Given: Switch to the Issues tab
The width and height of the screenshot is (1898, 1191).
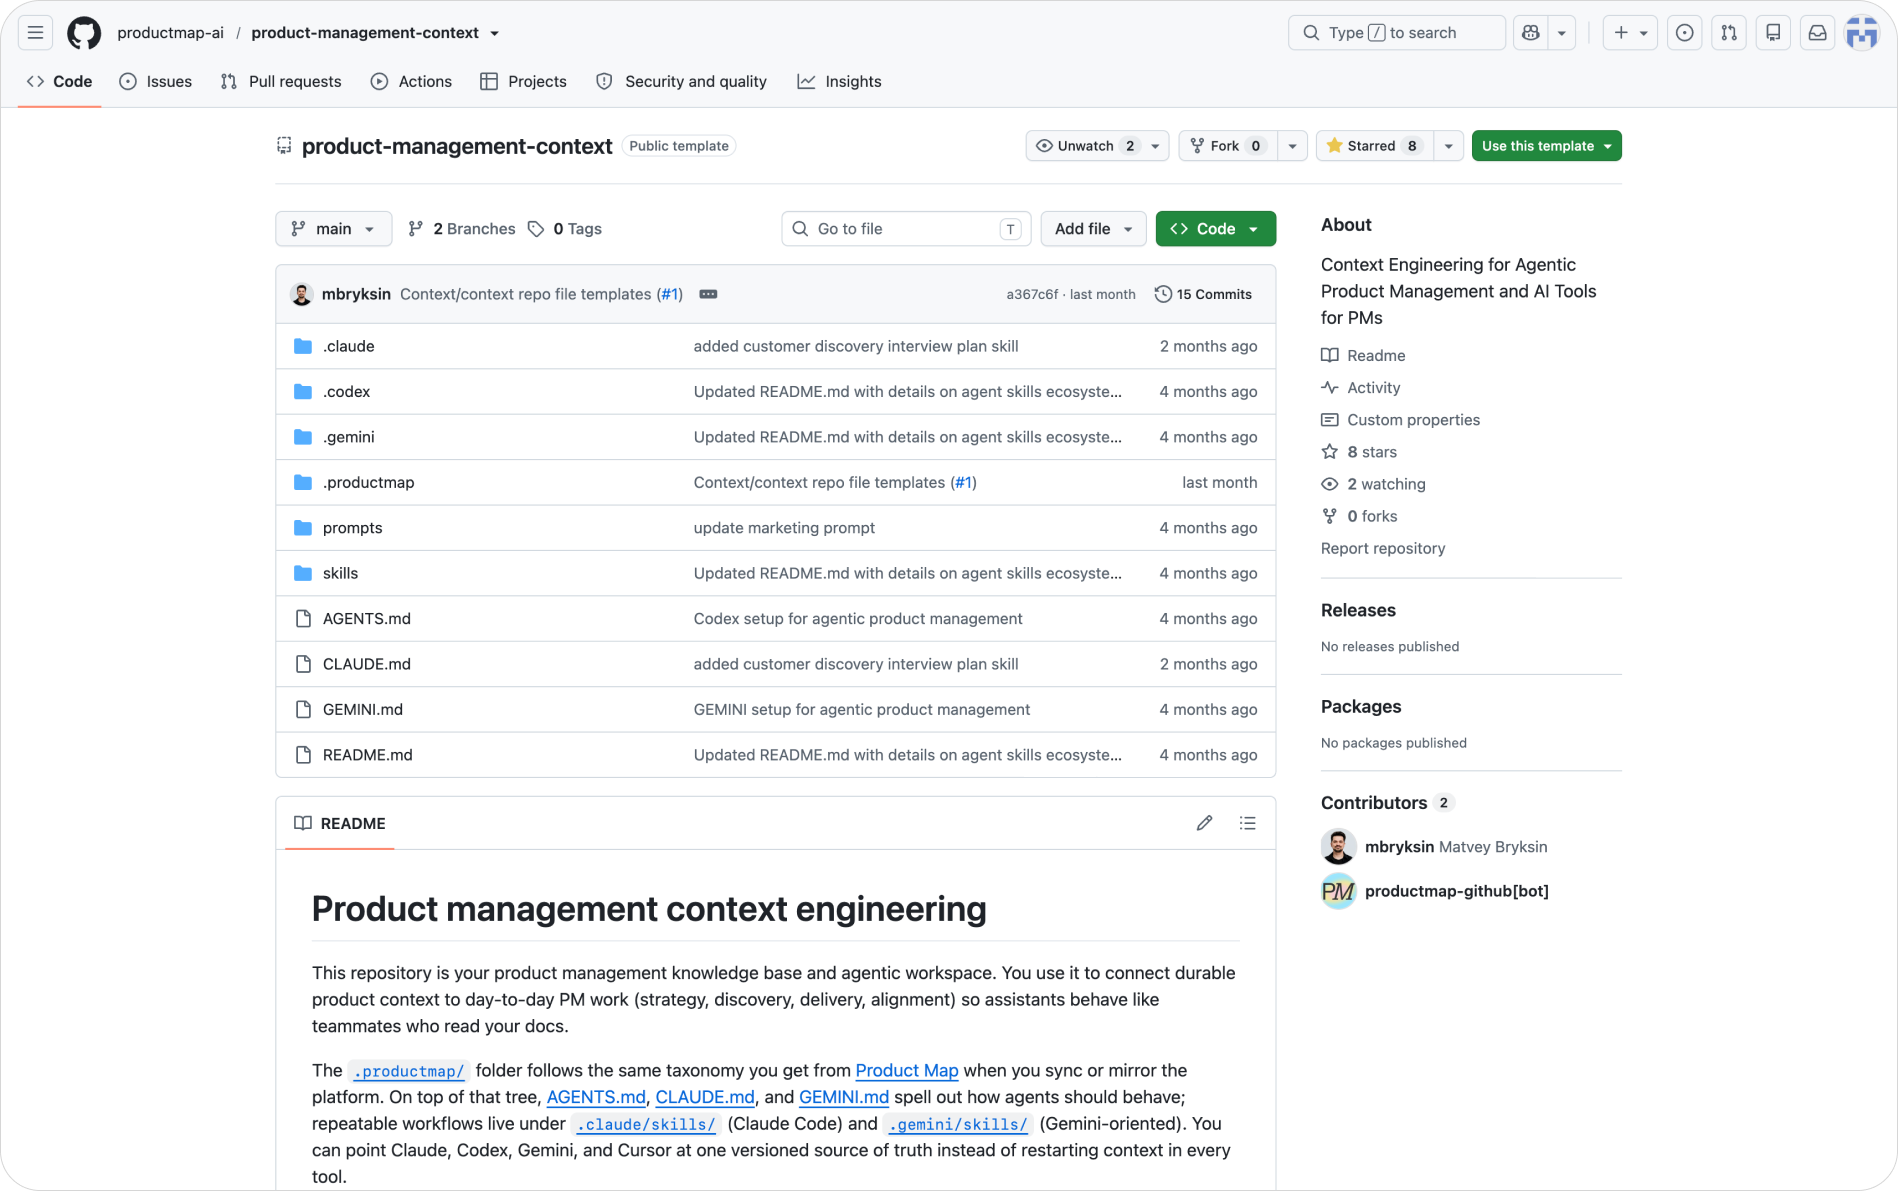Looking at the screenshot, I should click(x=156, y=82).
